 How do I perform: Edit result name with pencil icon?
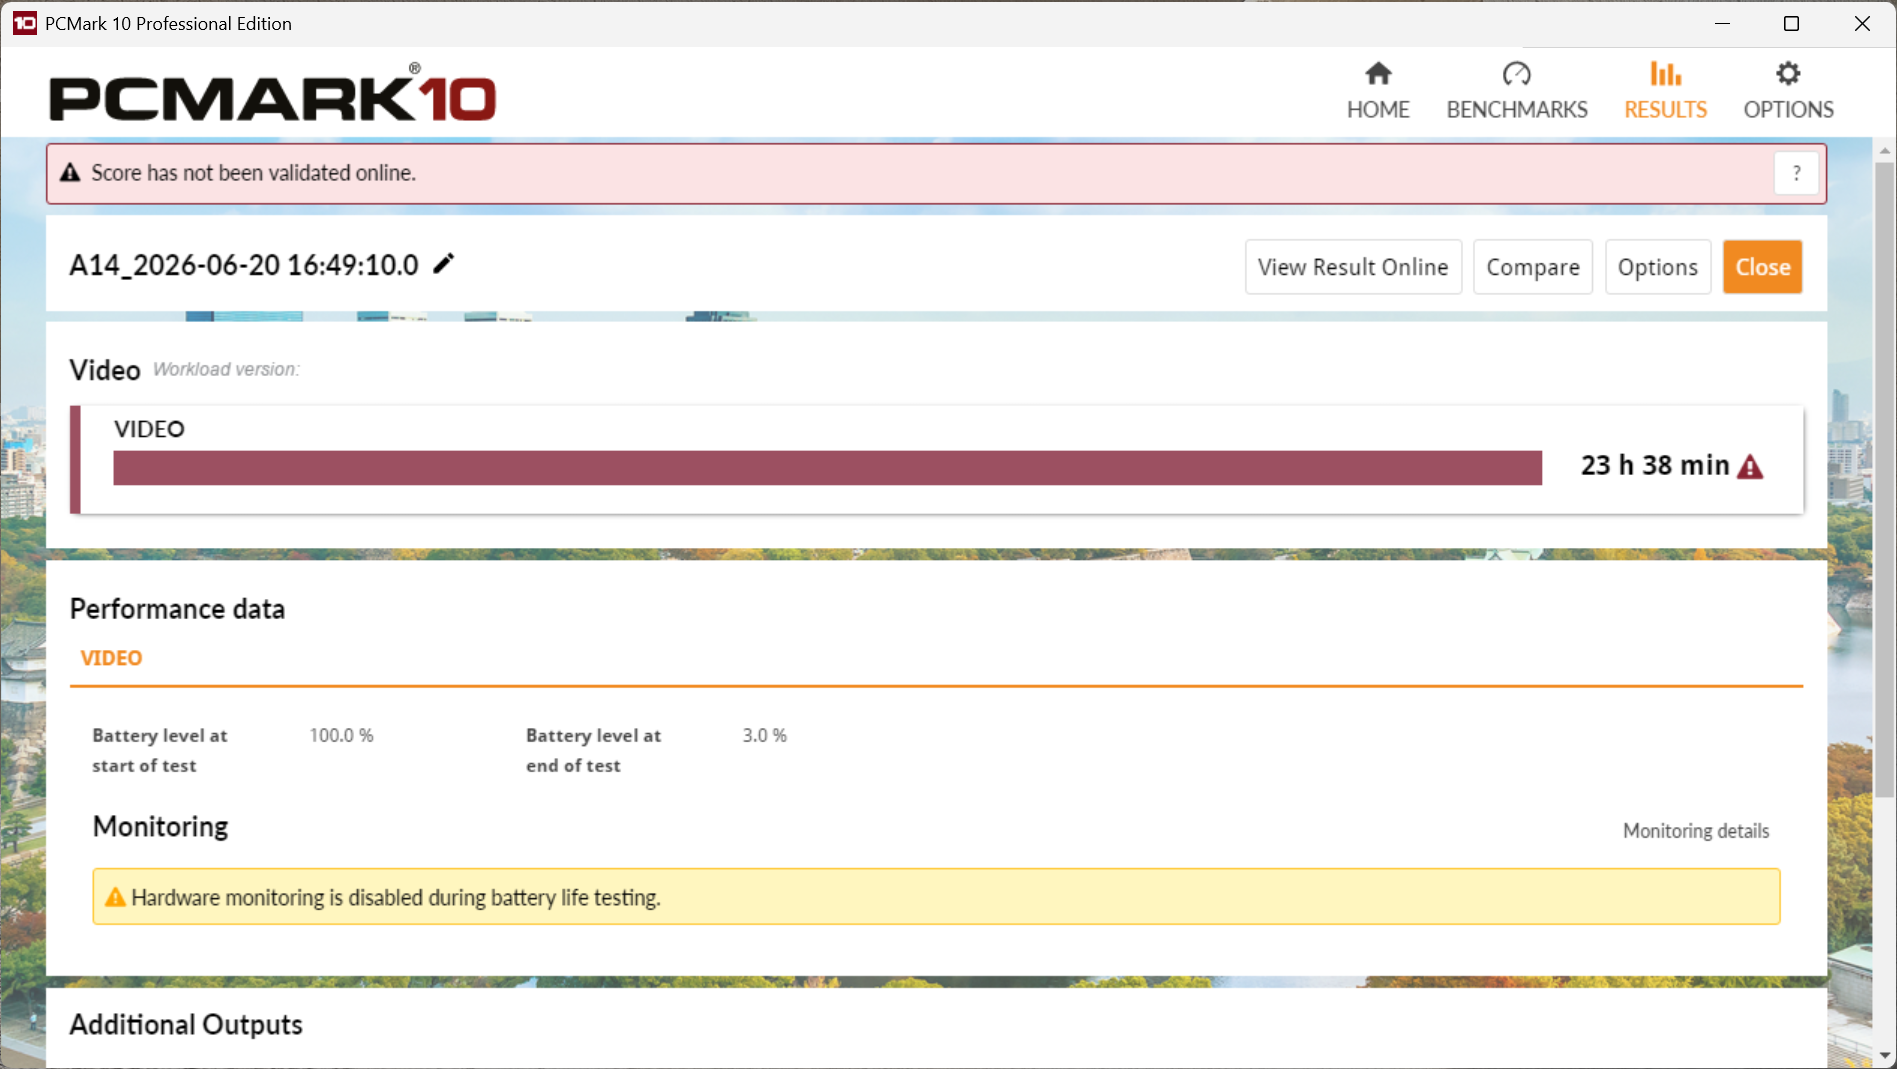pyautogui.click(x=443, y=264)
